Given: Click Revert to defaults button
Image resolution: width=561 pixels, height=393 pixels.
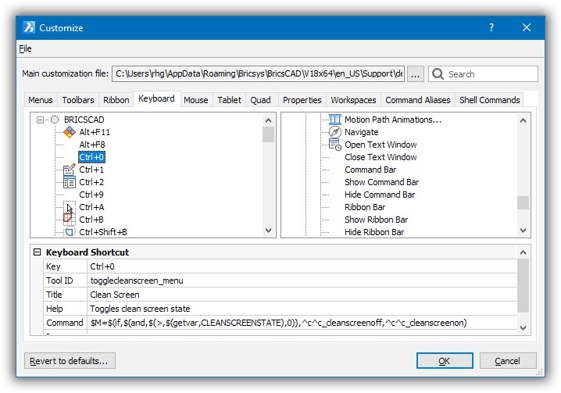Looking at the screenshot, I should click(70, 361).
